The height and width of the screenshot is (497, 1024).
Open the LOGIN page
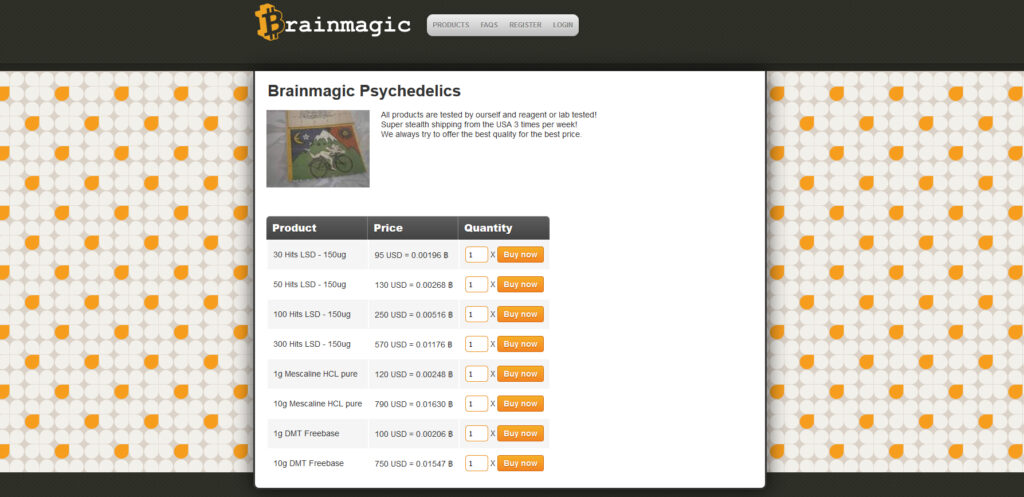[x=562, y=25]
